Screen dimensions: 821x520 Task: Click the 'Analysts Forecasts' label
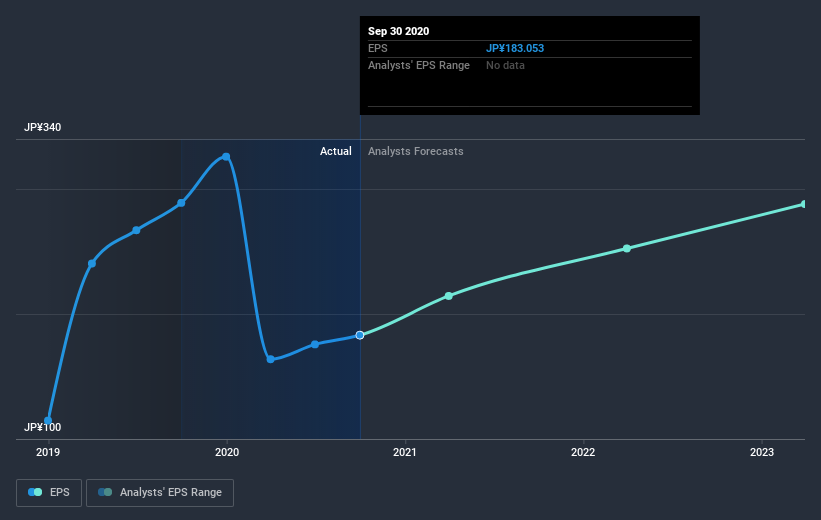(416, 151)
